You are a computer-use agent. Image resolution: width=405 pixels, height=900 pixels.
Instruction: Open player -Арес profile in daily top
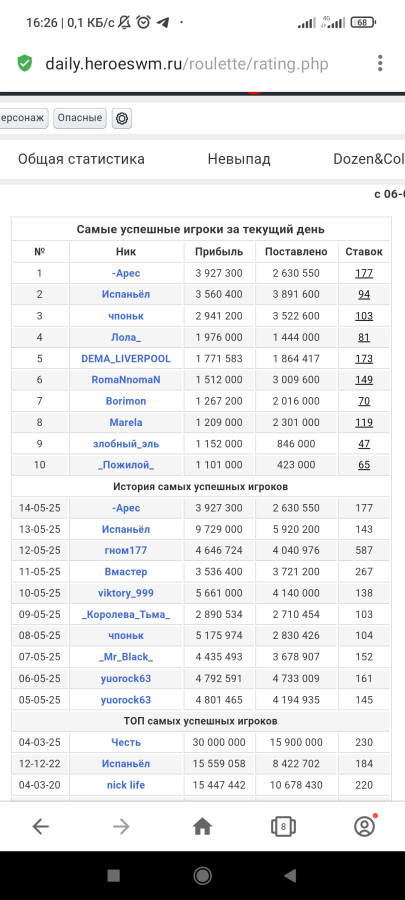coord(126,273)
